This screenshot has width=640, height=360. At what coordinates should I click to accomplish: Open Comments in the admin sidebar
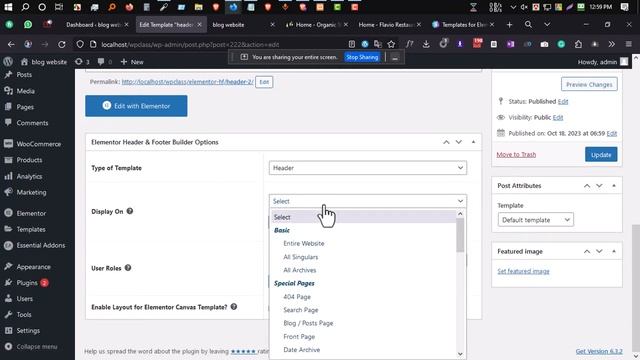pos(32,123)
